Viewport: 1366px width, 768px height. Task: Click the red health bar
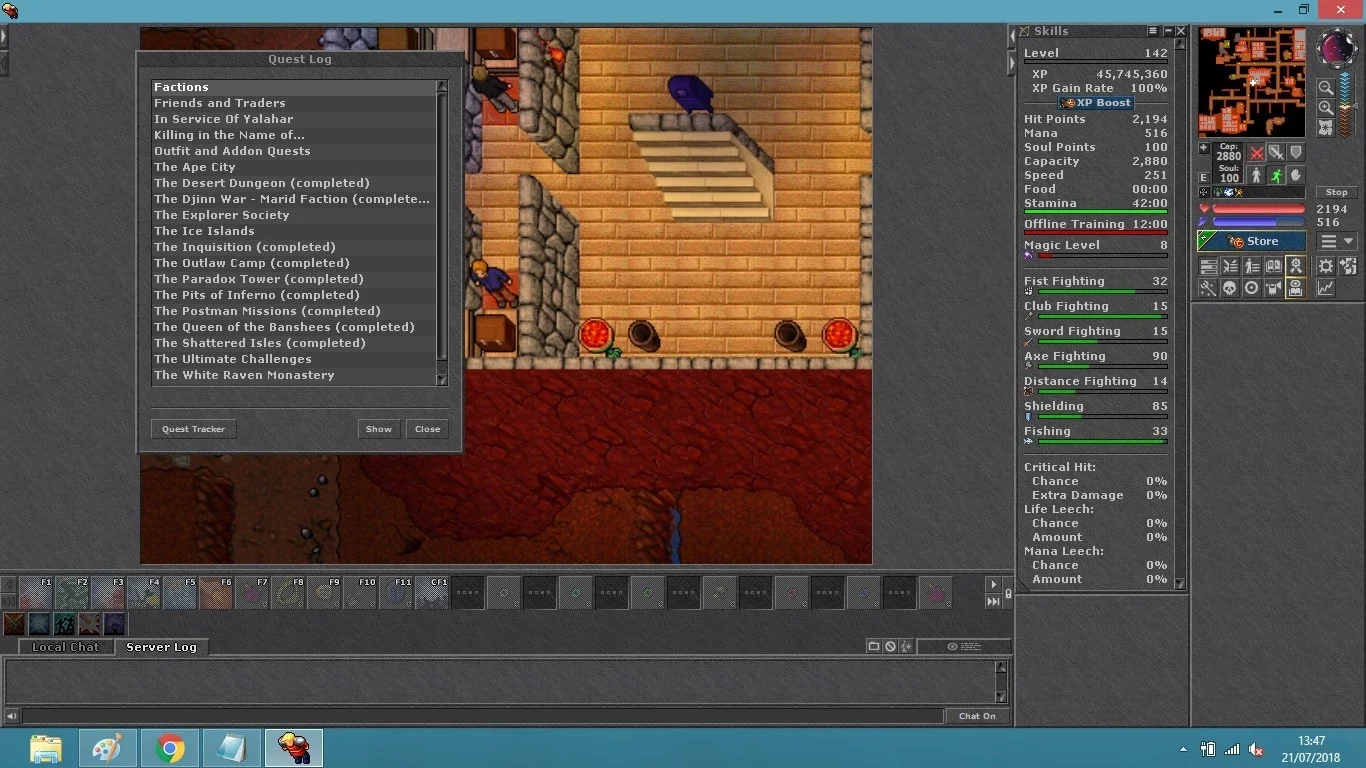click(1259, 209)
